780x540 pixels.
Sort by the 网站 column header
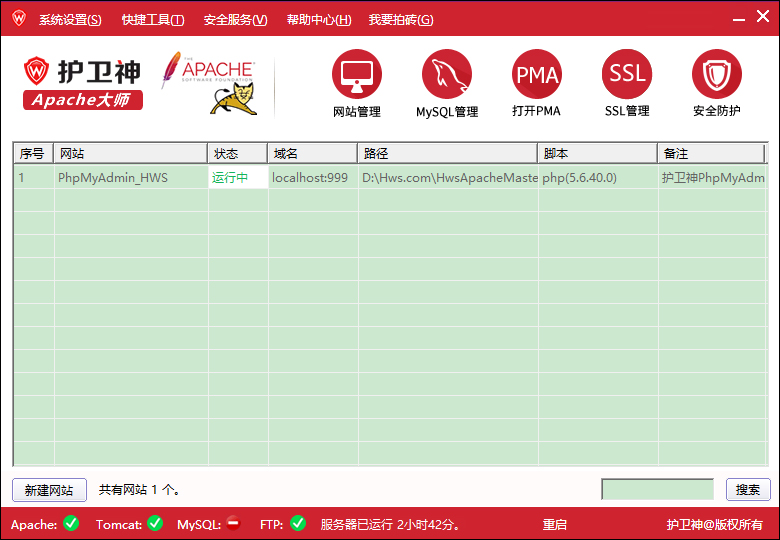130,153
